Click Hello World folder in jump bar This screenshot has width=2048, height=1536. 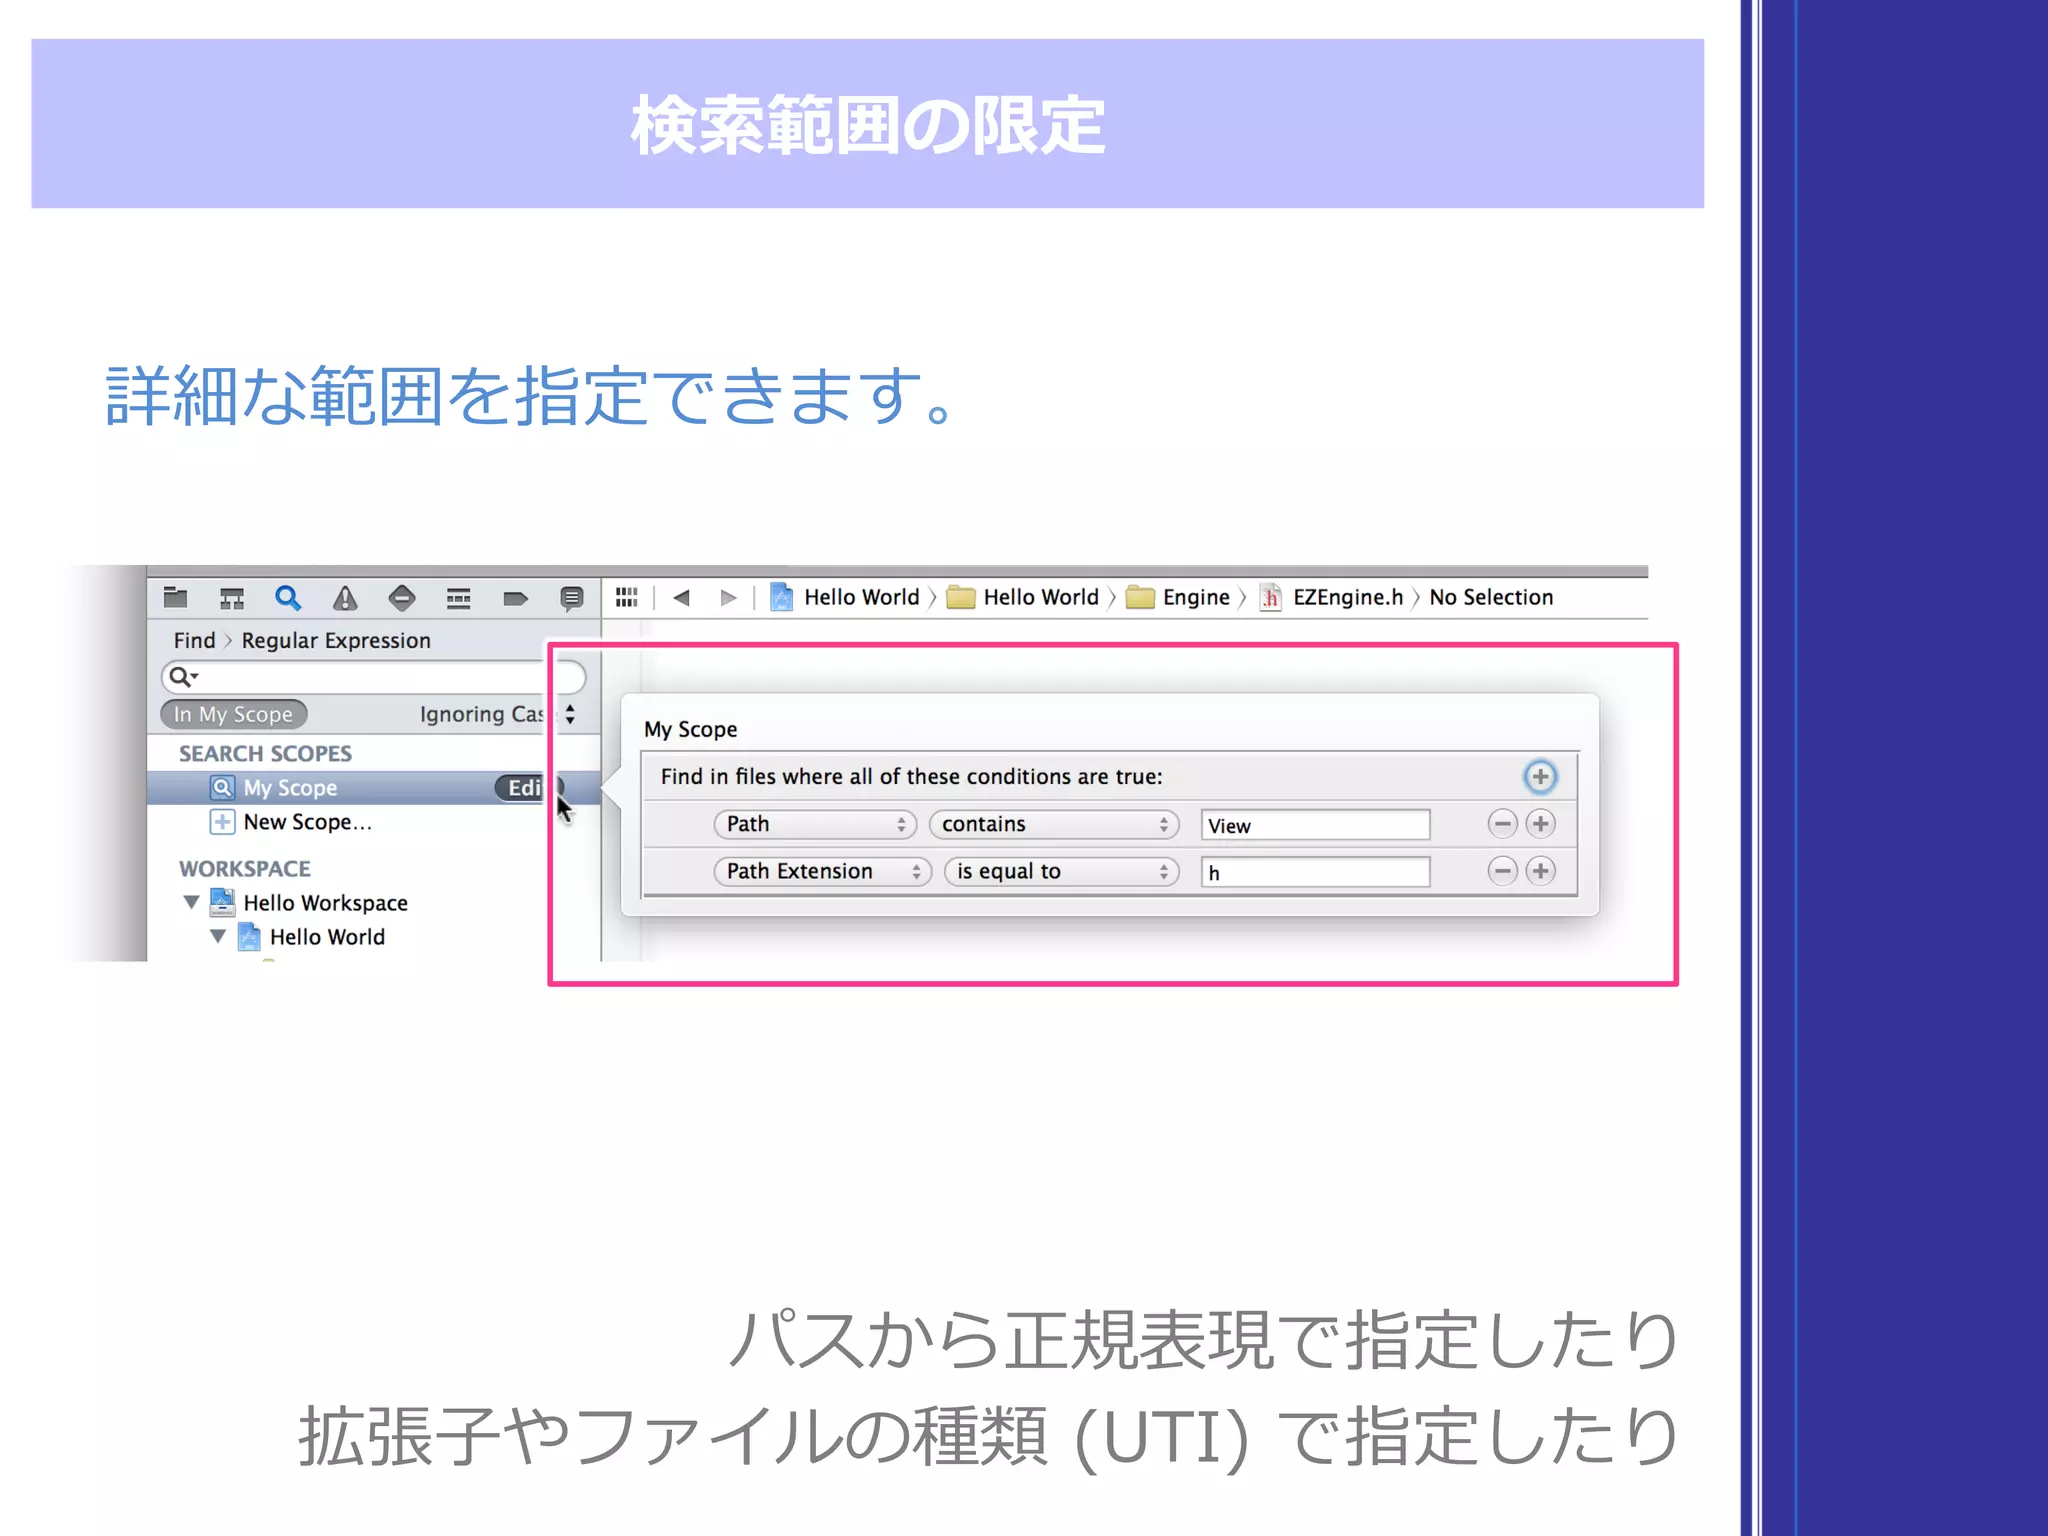(1023, 598)
